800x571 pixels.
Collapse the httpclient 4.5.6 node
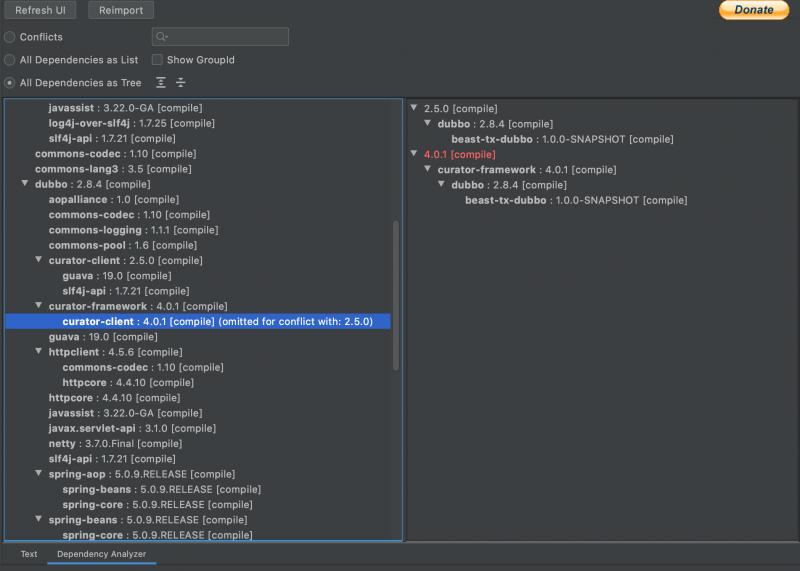click(x=38, y=352)
